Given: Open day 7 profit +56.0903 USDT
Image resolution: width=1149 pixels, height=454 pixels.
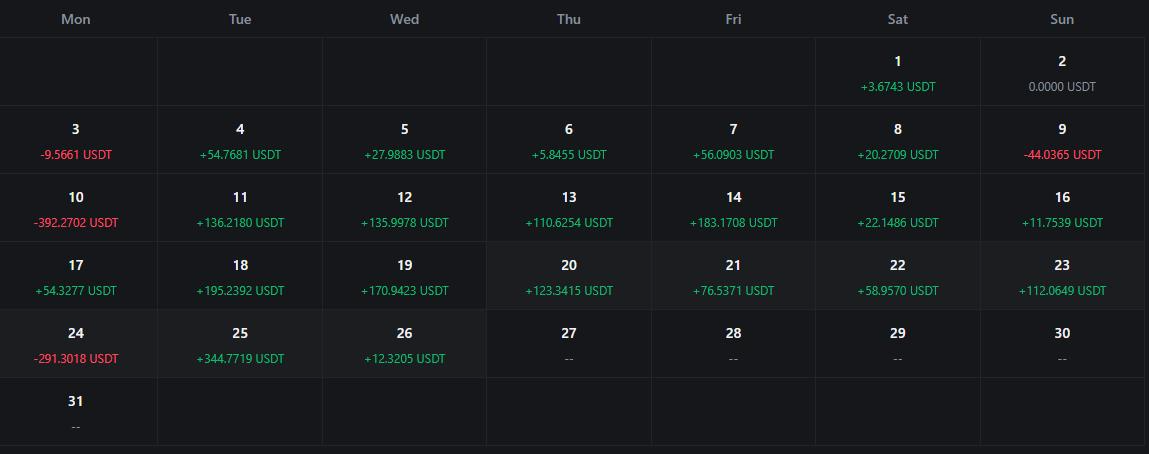Looking at the screenshot, I should 733,140.
